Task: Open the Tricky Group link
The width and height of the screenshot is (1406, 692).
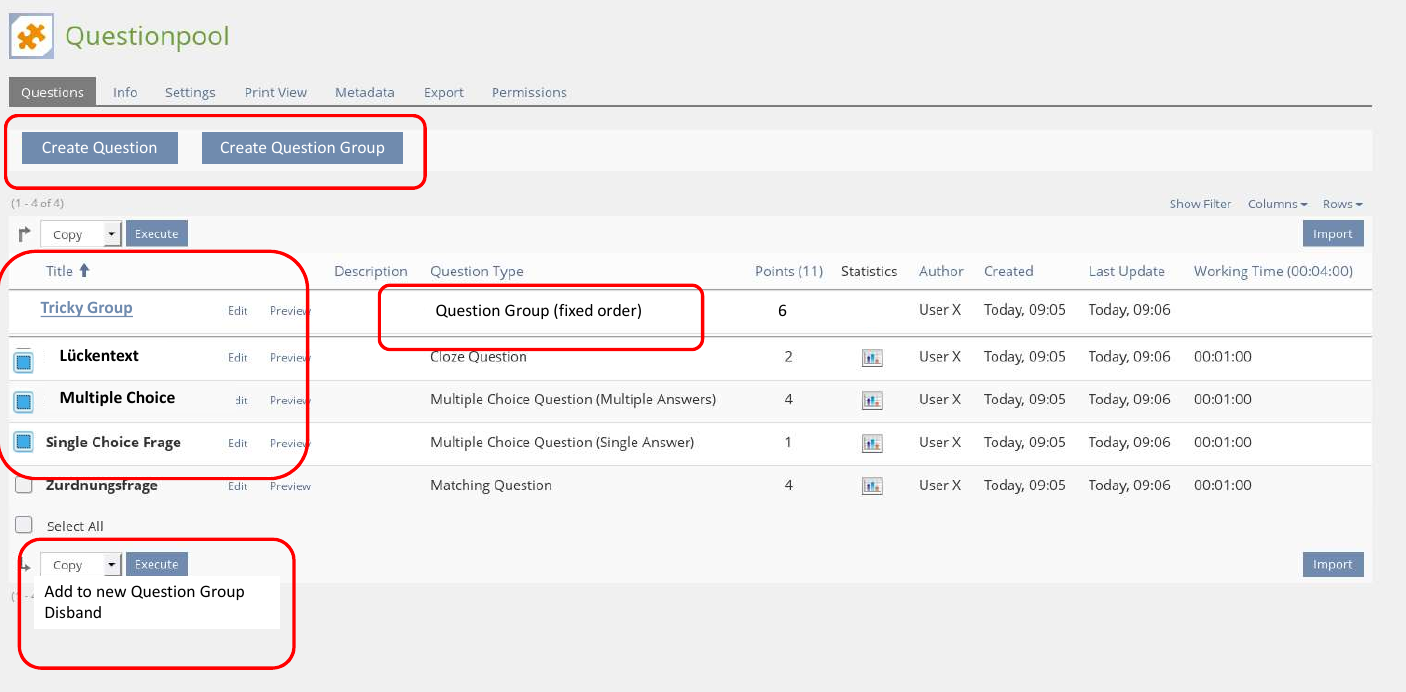Action: coord(86,308)
